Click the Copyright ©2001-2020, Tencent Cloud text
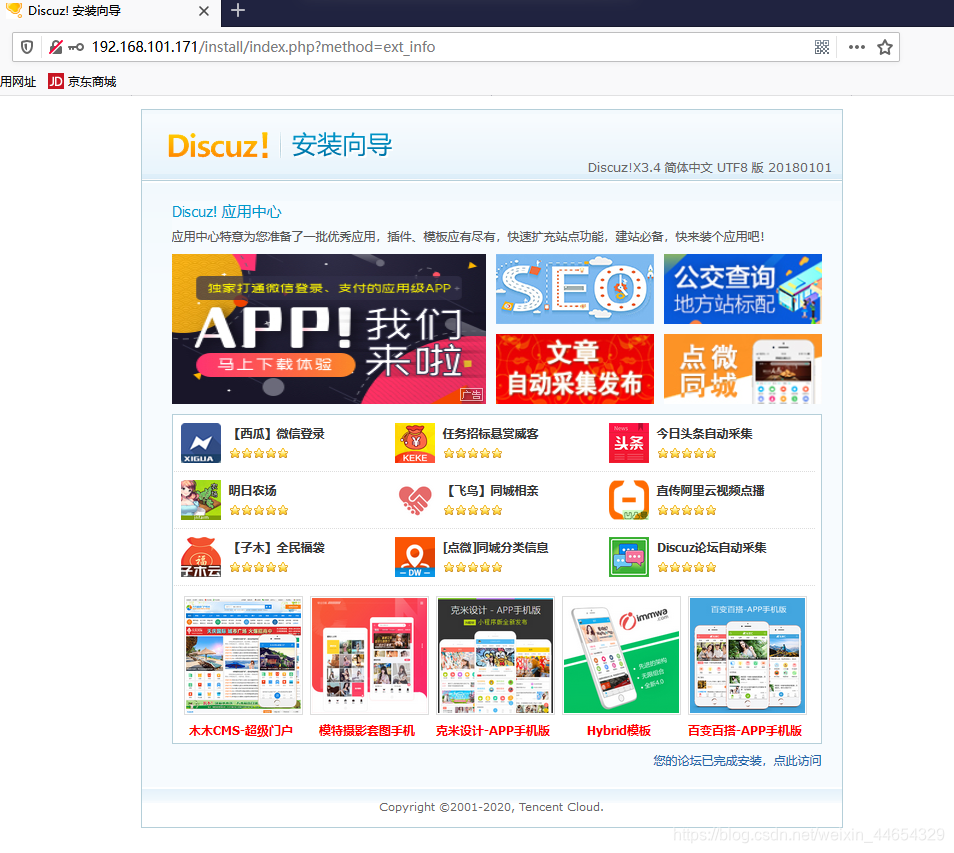 (492, 807)
